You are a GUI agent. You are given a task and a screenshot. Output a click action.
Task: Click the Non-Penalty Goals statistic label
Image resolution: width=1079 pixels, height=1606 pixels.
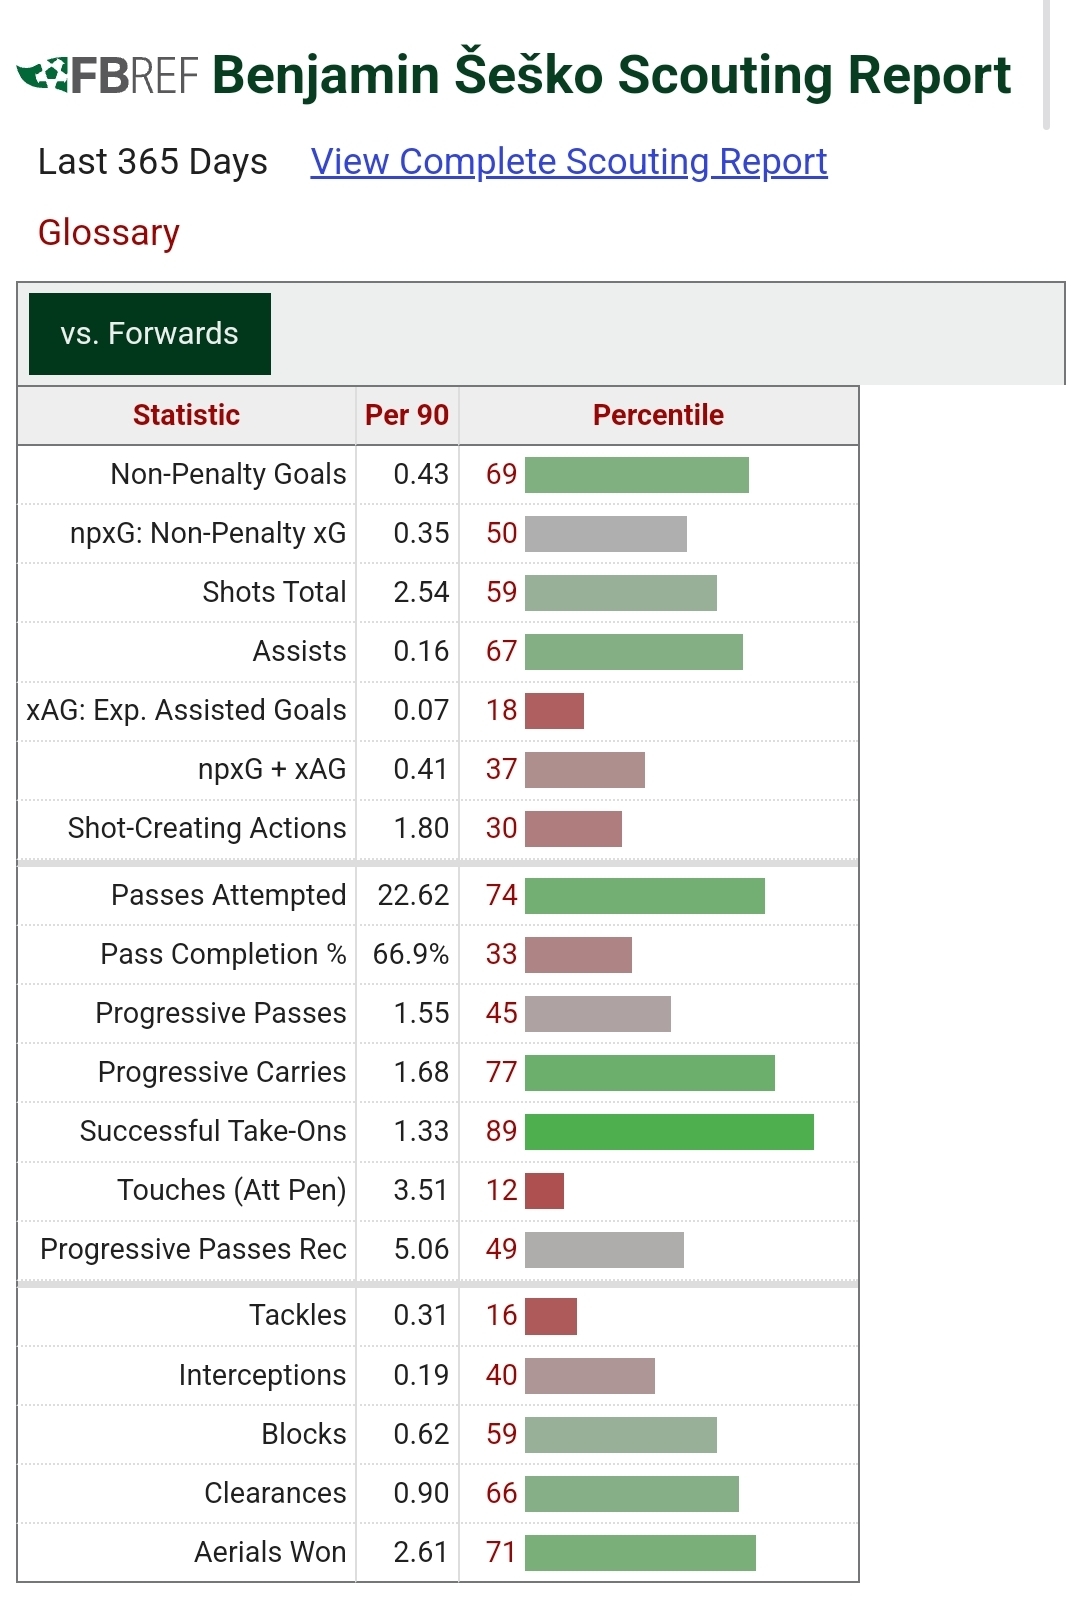[x=228, y=474]
